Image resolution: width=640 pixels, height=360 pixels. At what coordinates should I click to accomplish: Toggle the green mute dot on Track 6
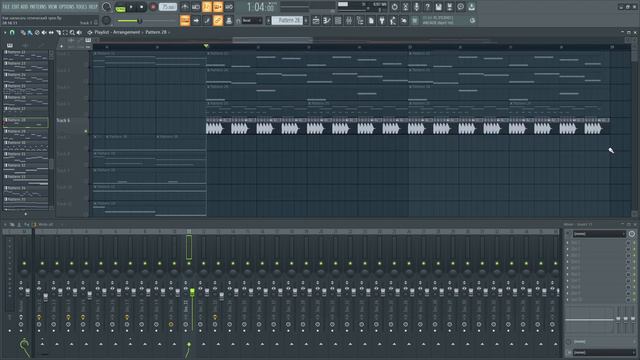pyautogui.click(x=86, y=131)
